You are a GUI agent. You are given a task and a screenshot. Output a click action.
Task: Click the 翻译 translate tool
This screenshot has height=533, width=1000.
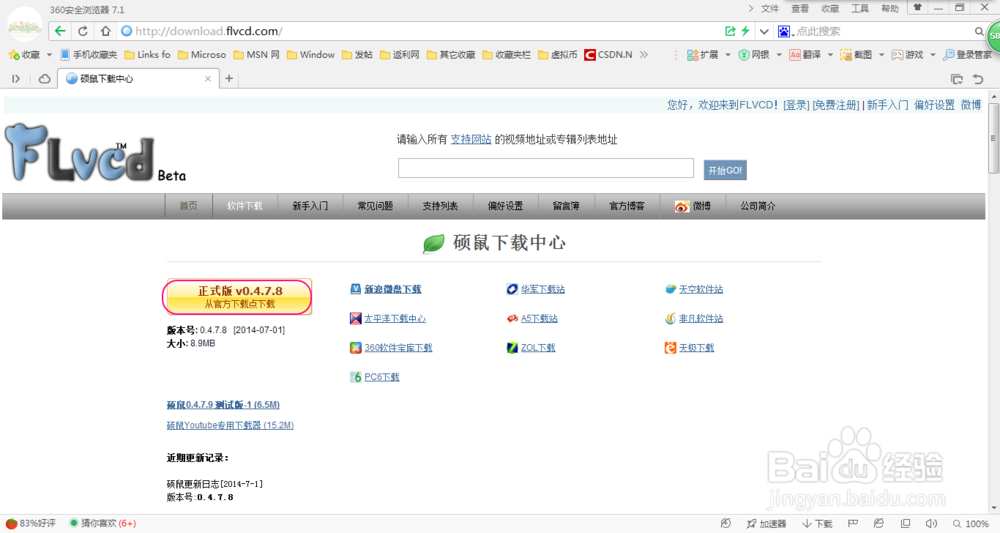point(805,55)
